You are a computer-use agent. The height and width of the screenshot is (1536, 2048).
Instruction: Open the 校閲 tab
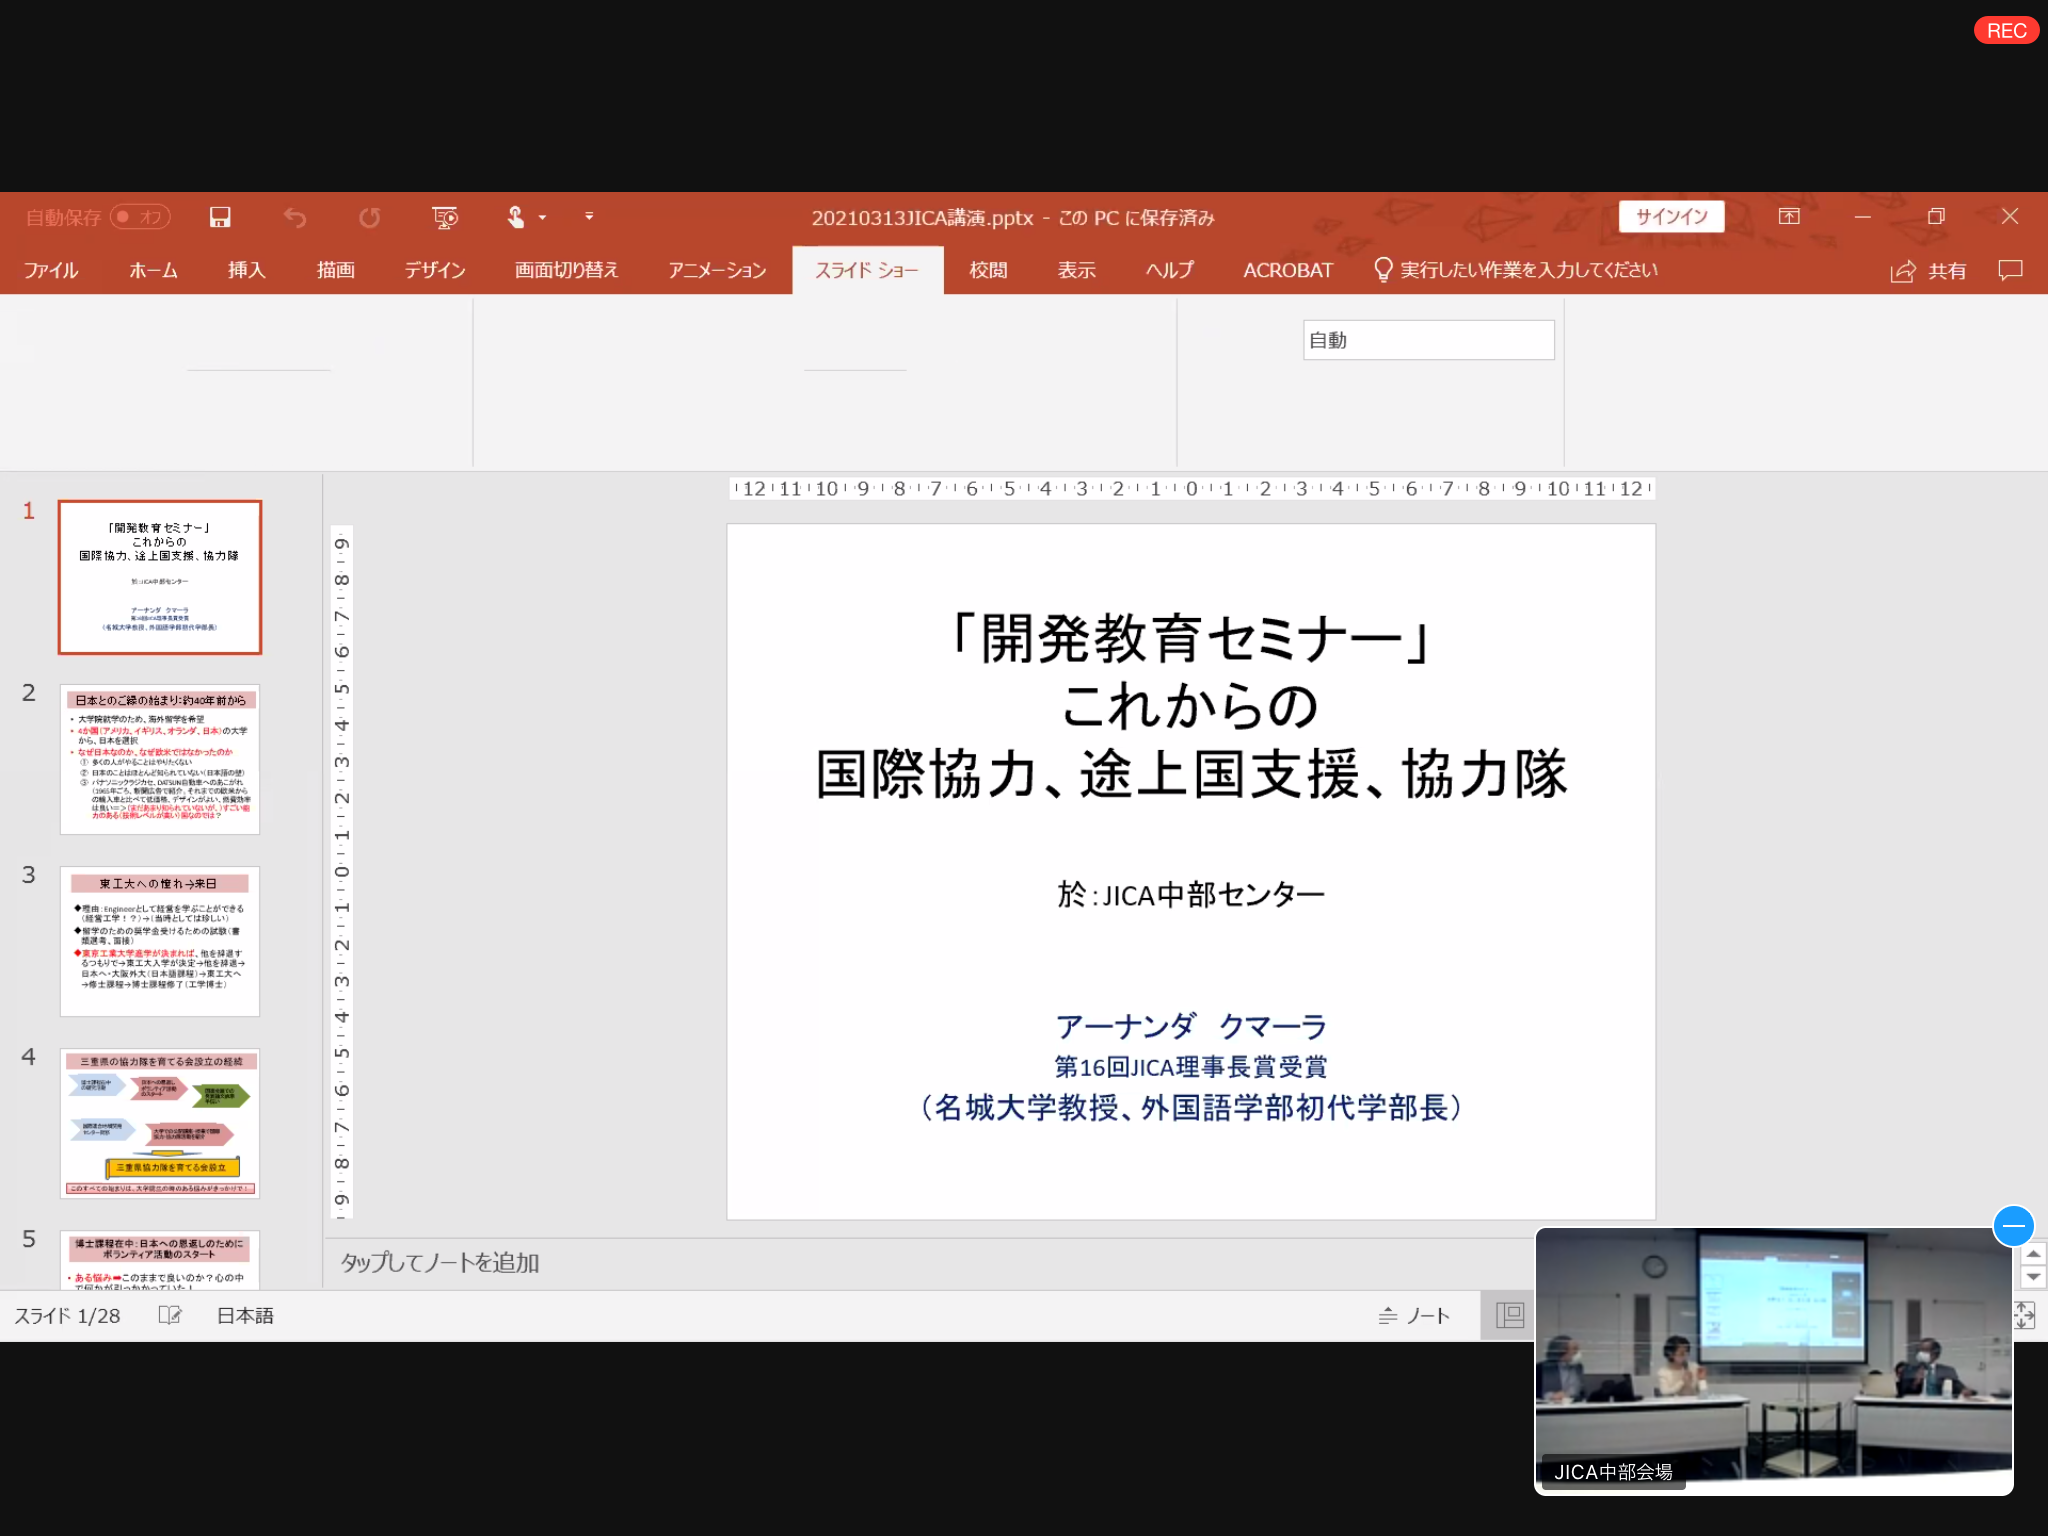click(x=988, y=270)
